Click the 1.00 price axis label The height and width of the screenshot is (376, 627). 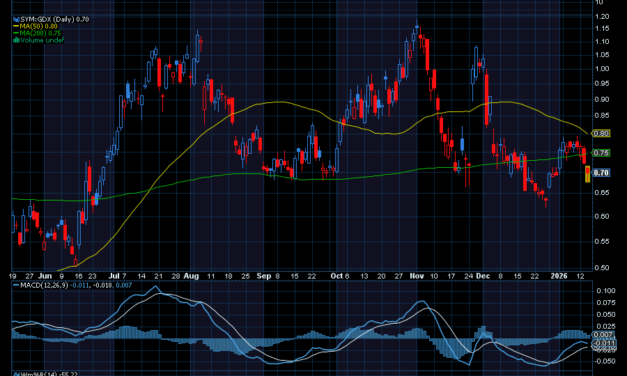coord(602,69)
